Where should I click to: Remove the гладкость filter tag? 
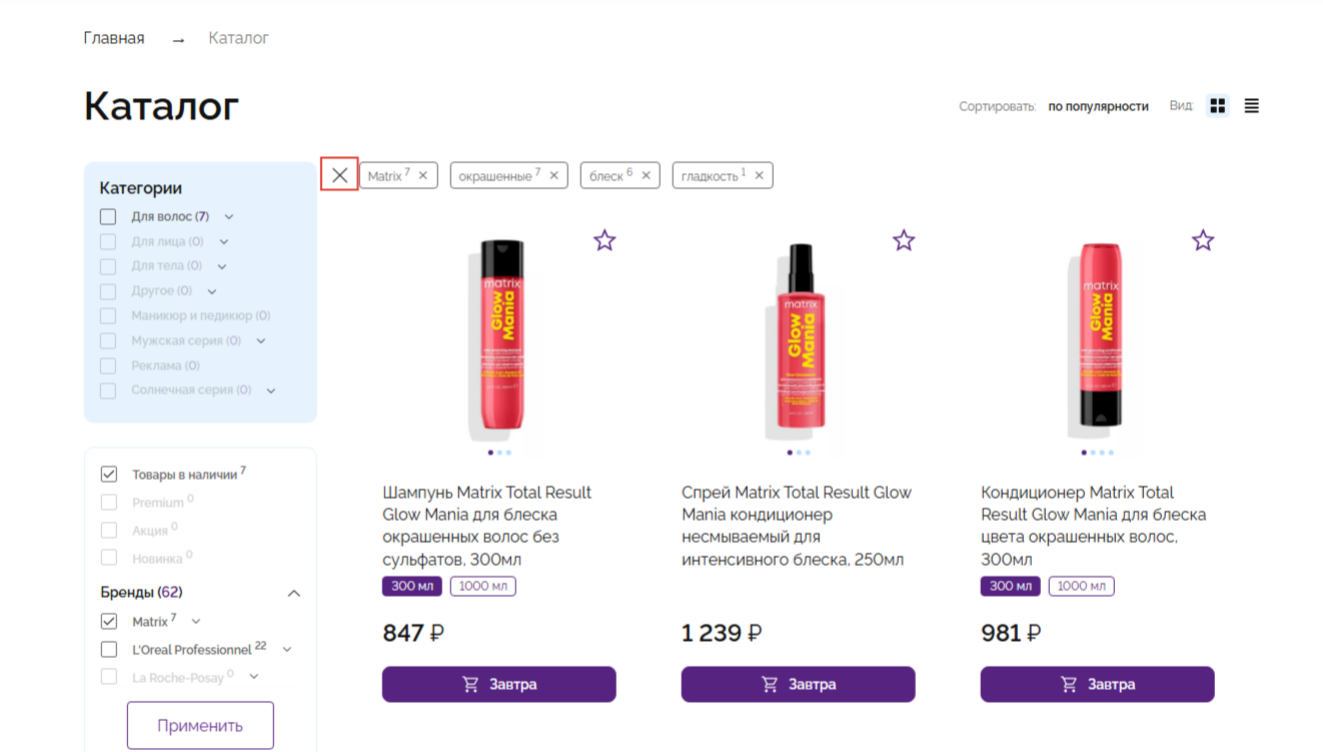point(759,176)
